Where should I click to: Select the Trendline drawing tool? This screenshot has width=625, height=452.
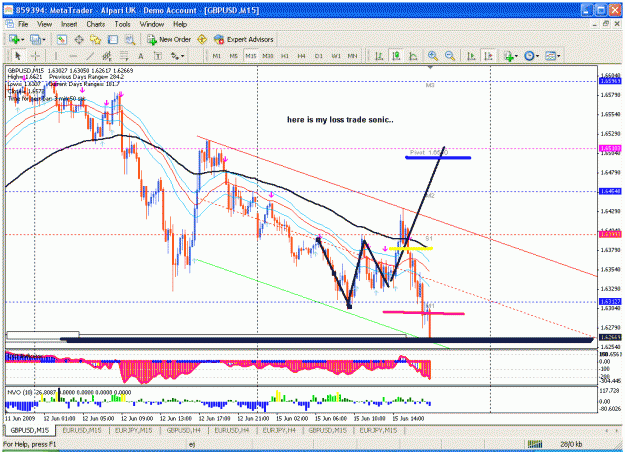pyautogui.click(x=90, y=56)
